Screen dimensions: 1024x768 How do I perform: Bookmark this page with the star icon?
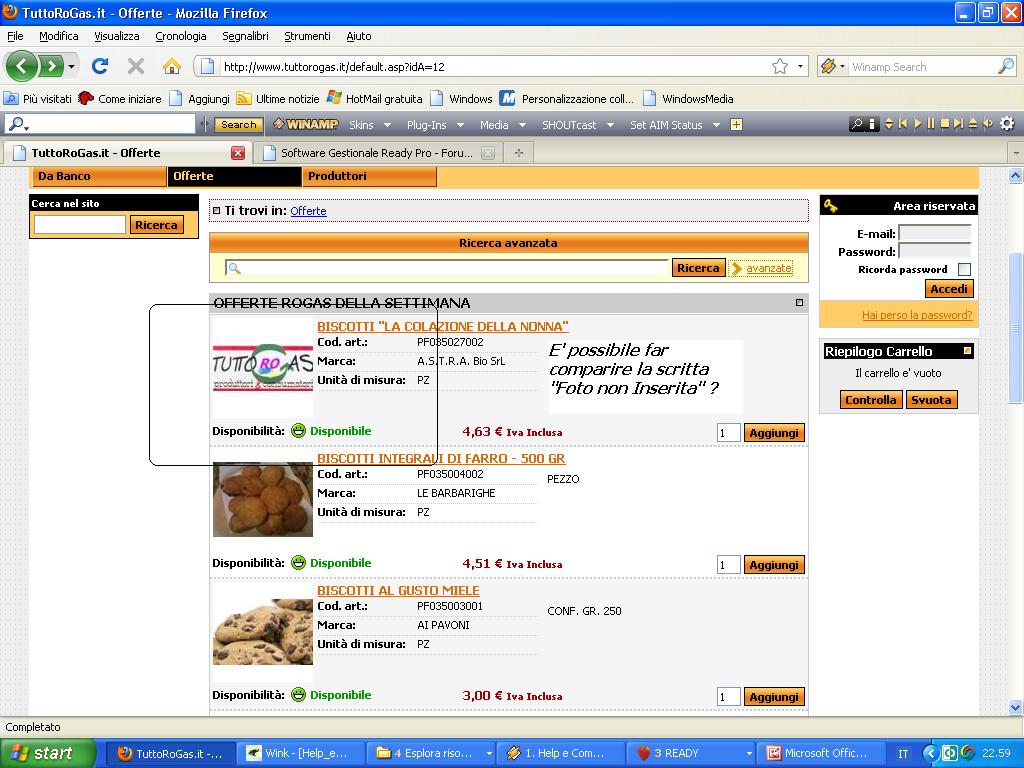[779, 66]
